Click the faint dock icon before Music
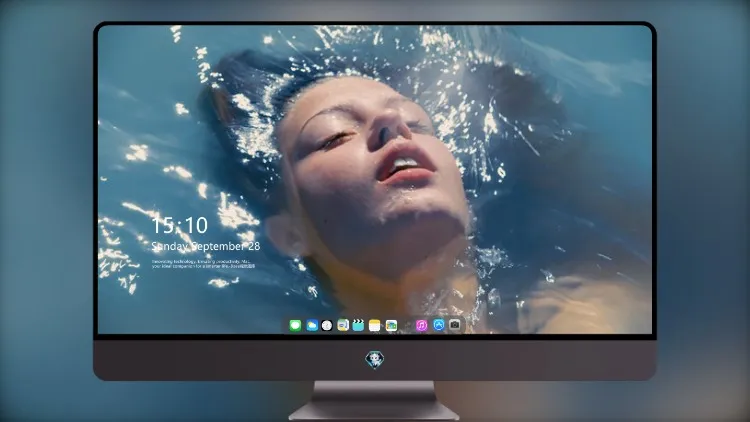Image resolution: width=750 pixels, height=422 pixels. coord(407,326)
